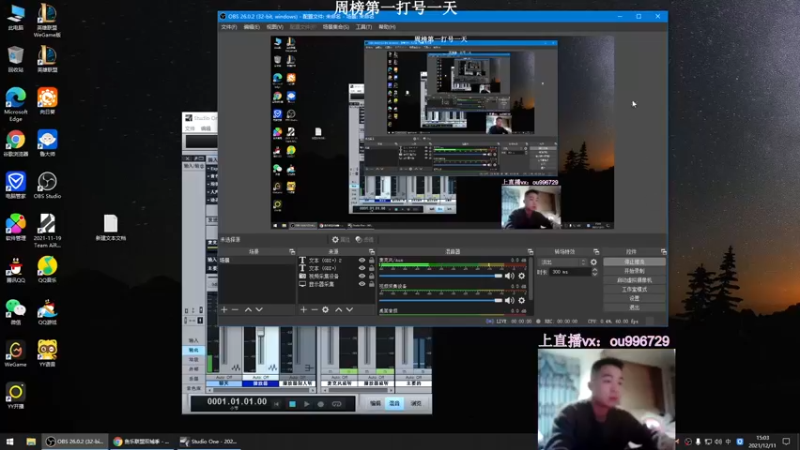This screenshot has width=800, height=450.
Task: Toggle visibility of 文本 (GDI+) 2 source
Action: [x=362, y=260]
